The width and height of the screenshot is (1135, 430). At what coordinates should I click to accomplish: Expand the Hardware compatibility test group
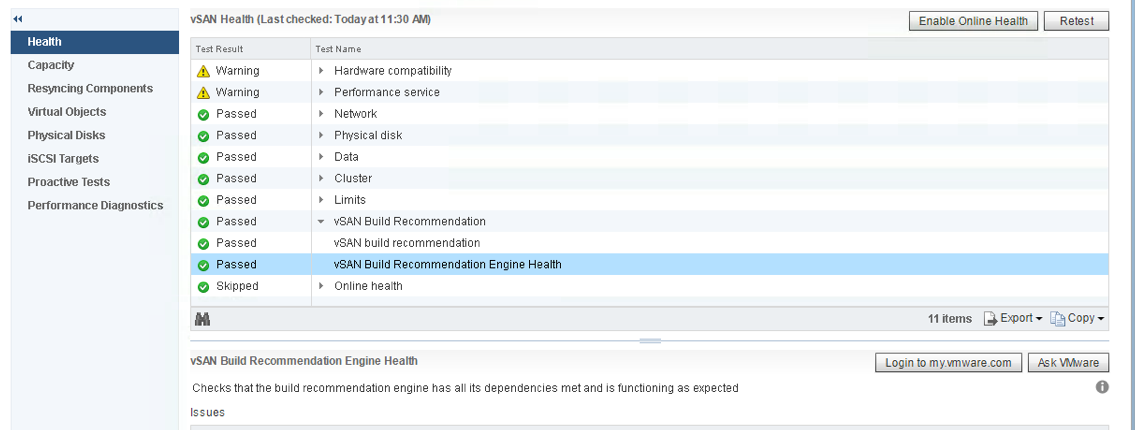321,71
